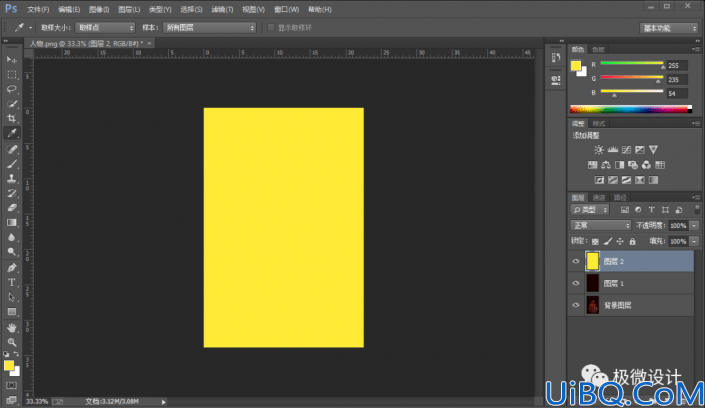Click the B value input field

[677, 94]
